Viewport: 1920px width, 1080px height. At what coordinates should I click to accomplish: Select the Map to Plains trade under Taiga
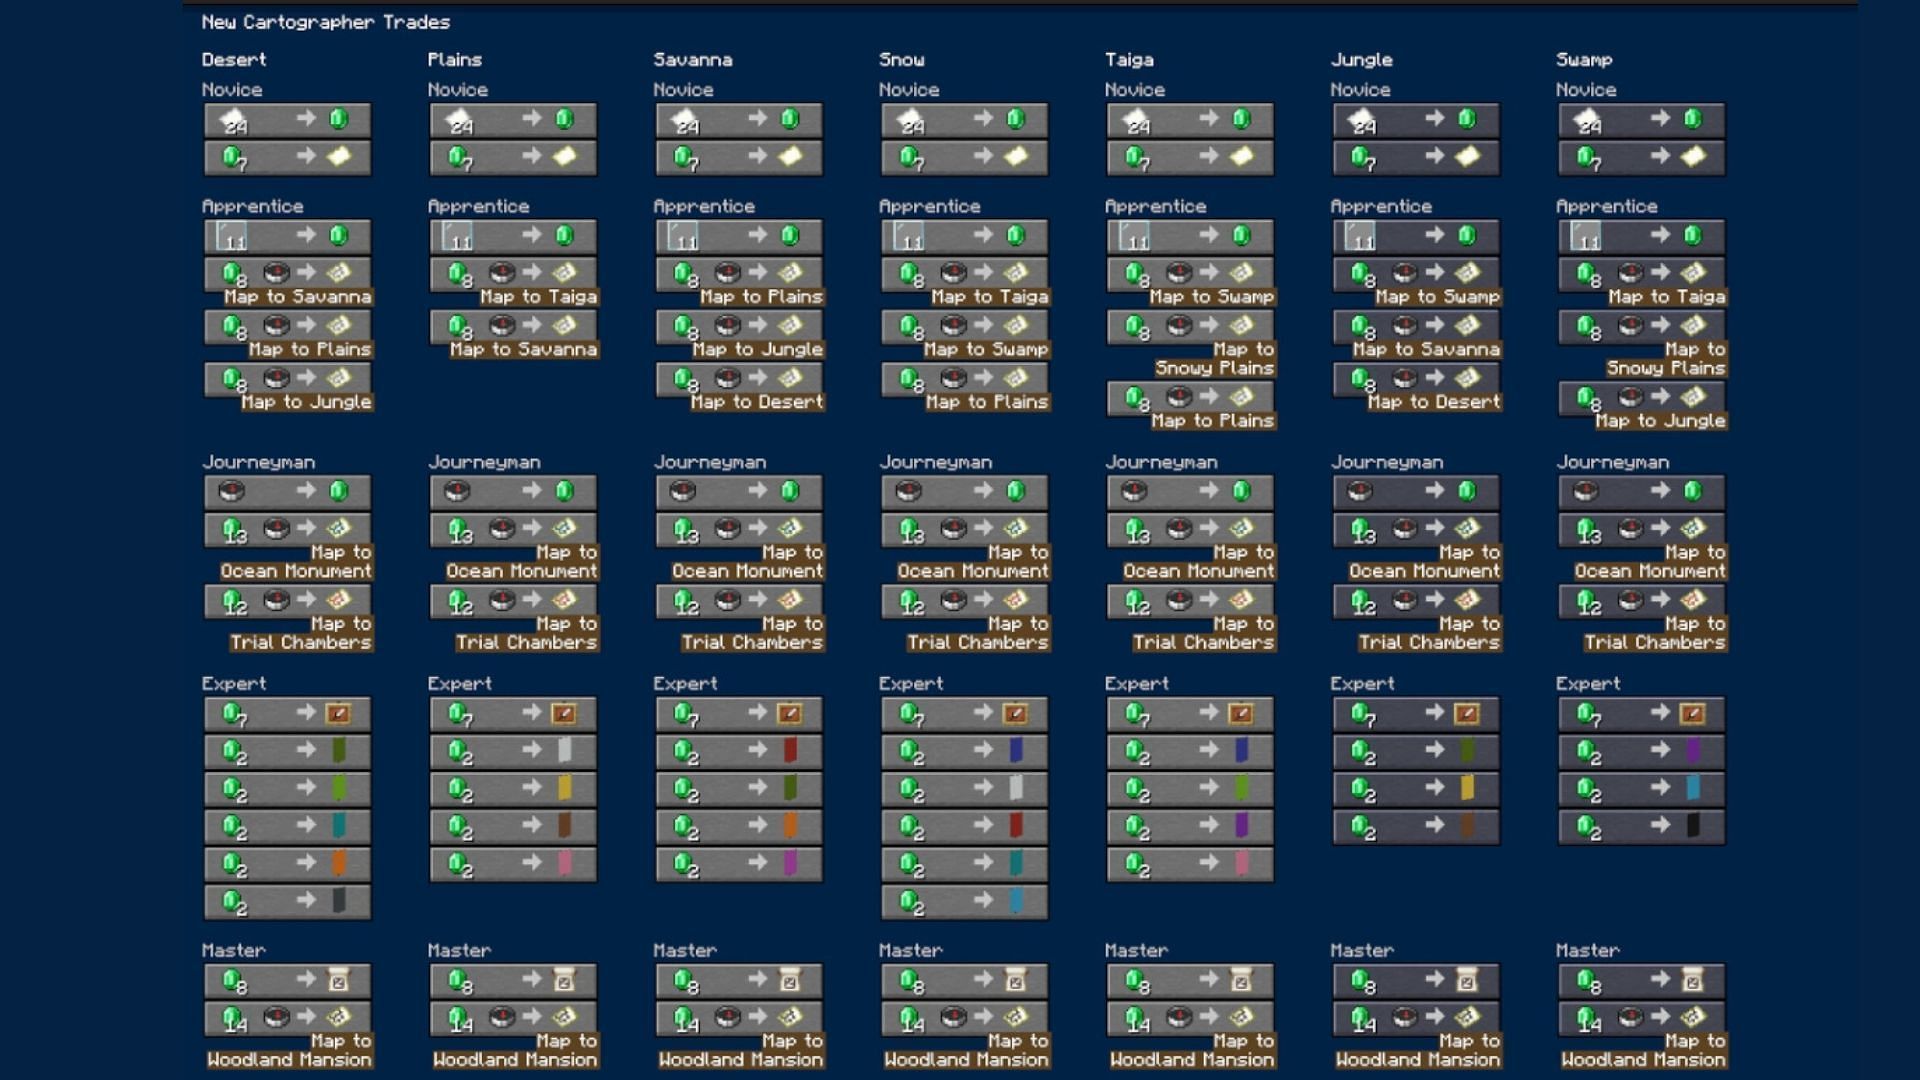point(1191,397)
